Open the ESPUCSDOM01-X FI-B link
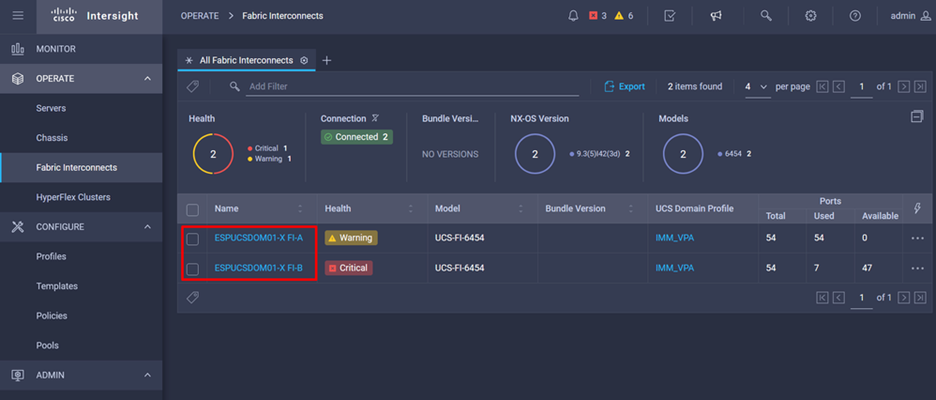Screen dimensions: 936x400 tap(258, 268)
